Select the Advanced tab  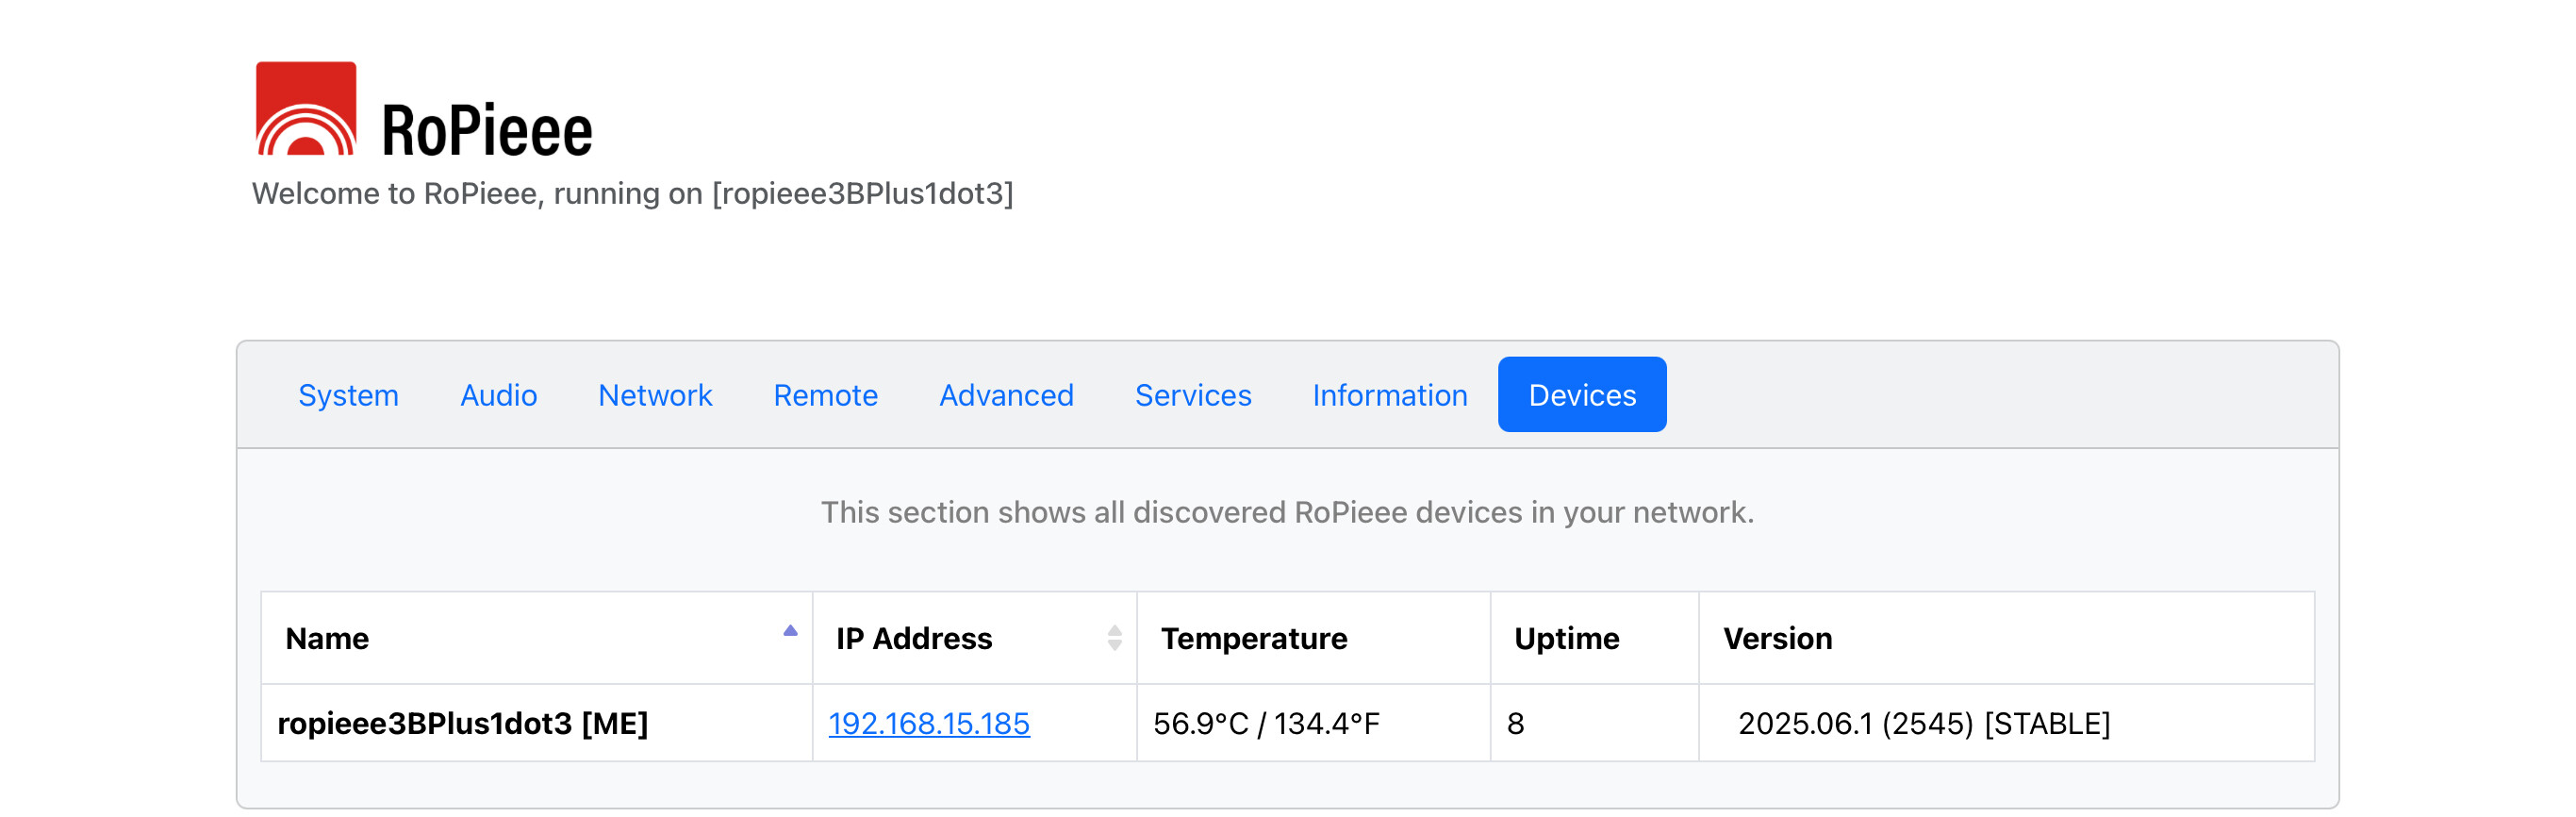1006,395
